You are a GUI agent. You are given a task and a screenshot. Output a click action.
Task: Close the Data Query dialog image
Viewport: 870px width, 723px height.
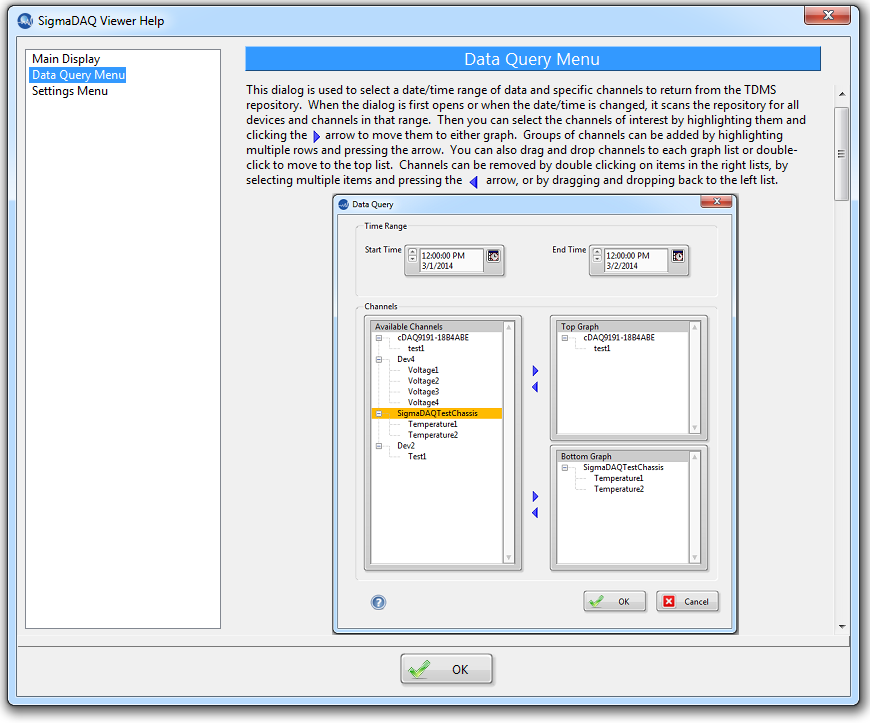click(716, 201)
